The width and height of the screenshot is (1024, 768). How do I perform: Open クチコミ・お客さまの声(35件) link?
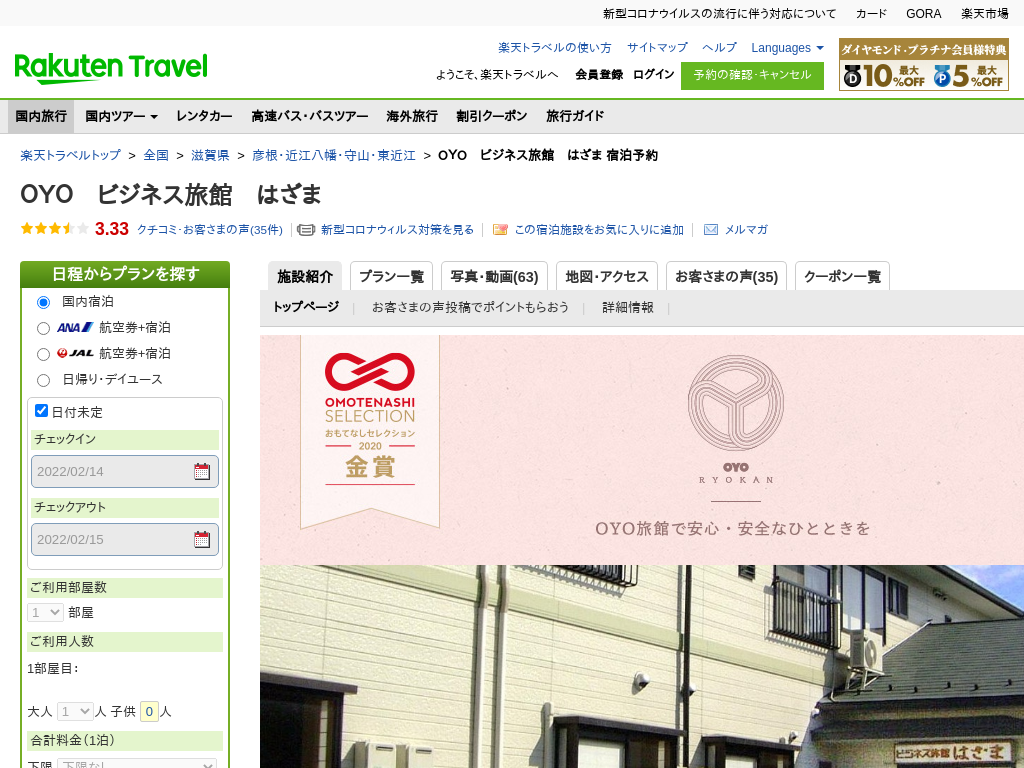[x=210, y=230]
